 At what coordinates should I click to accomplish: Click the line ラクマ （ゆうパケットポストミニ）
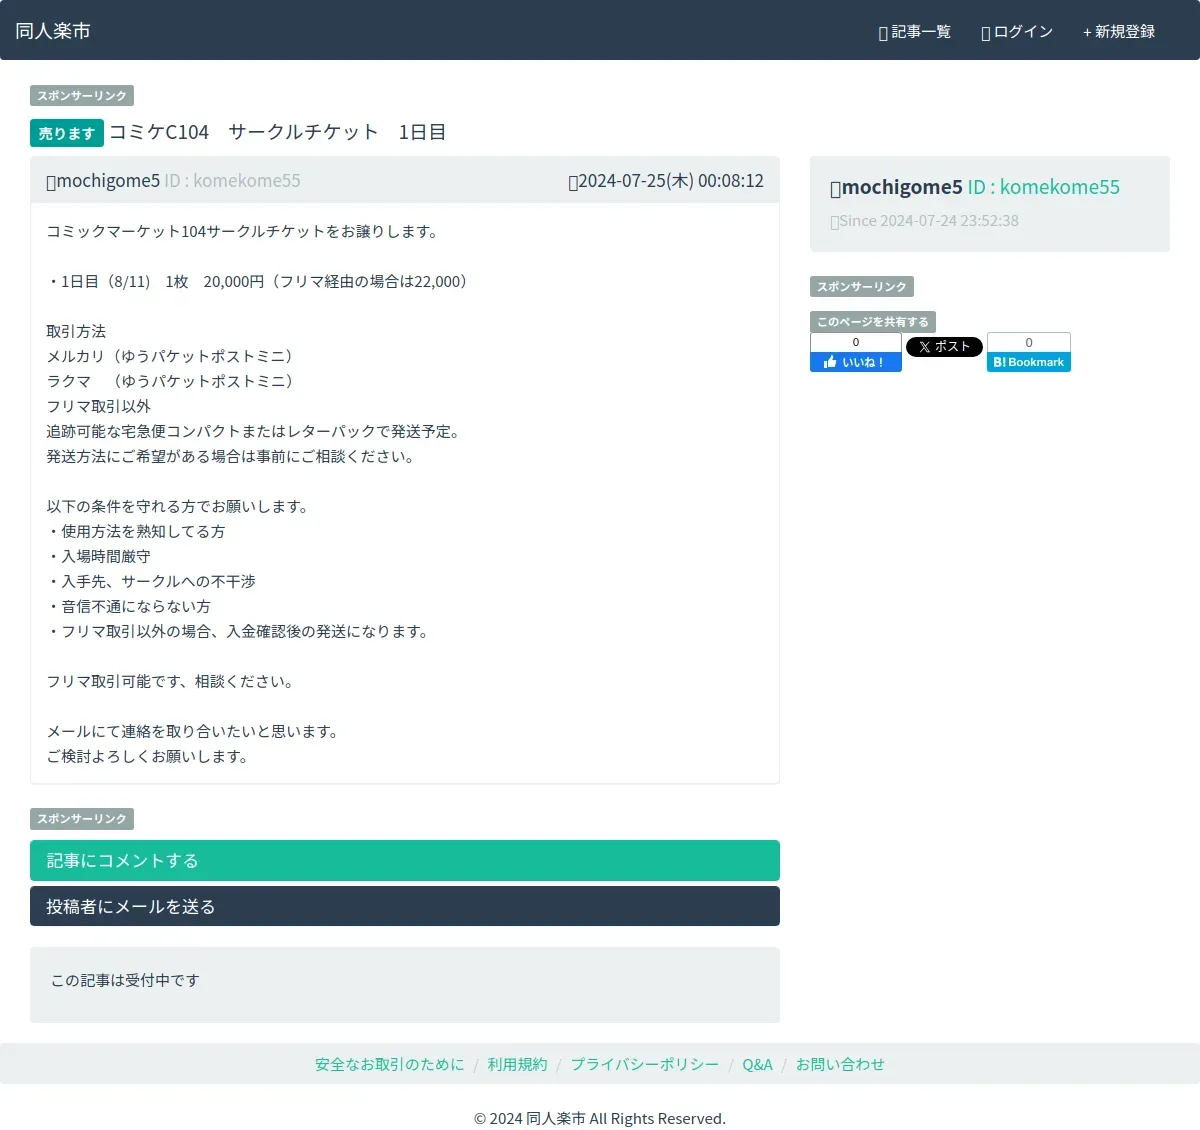pyautogui.click(x=173, y=381)
